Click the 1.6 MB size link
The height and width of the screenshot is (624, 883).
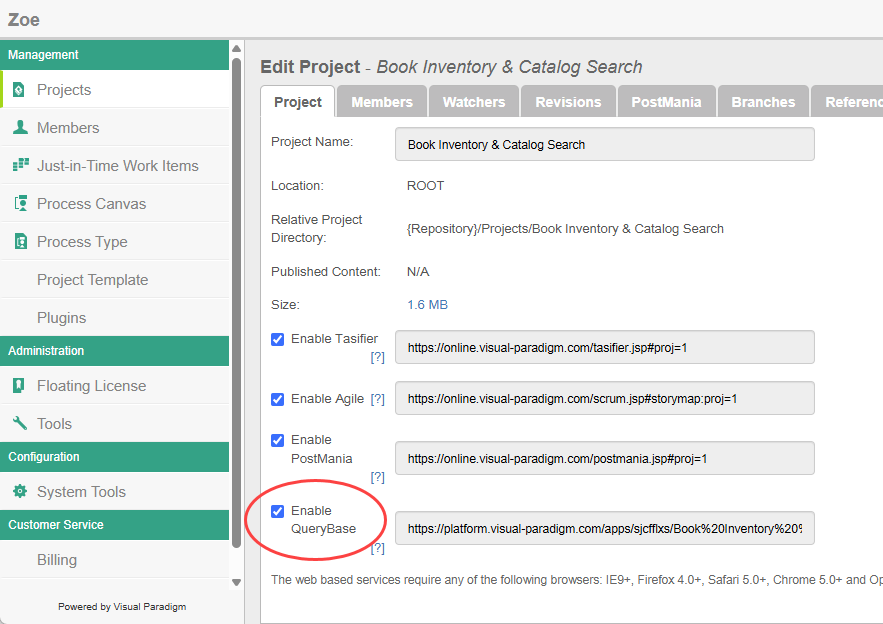click(x=427, y=305)
